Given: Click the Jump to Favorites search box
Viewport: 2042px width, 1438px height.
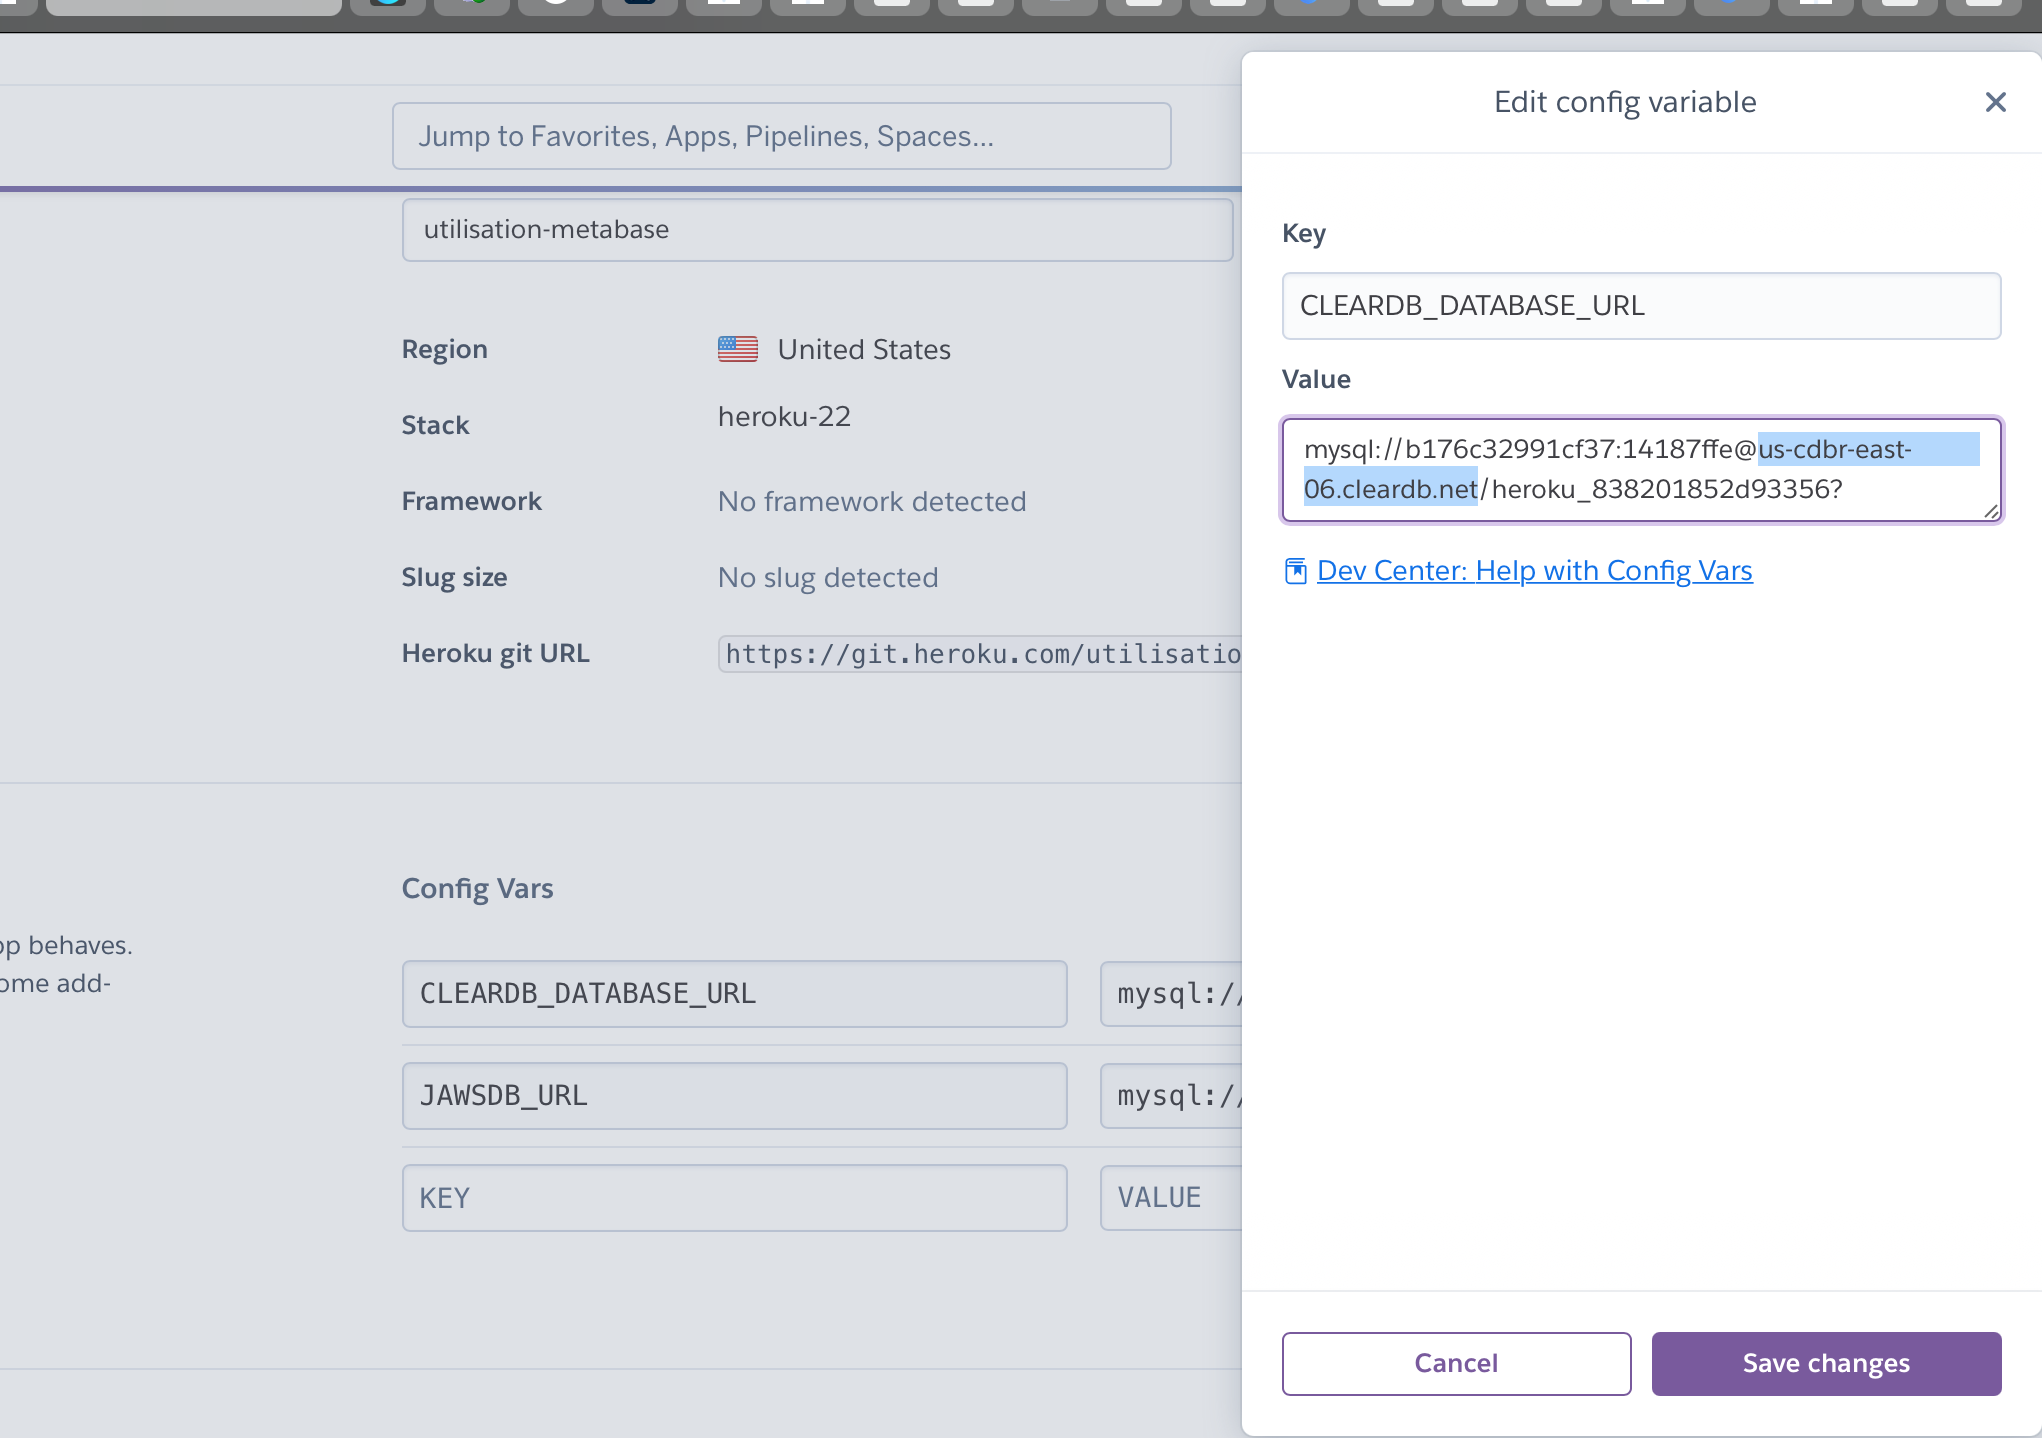Looking at the screenshot, I should [x=781, y=136].
